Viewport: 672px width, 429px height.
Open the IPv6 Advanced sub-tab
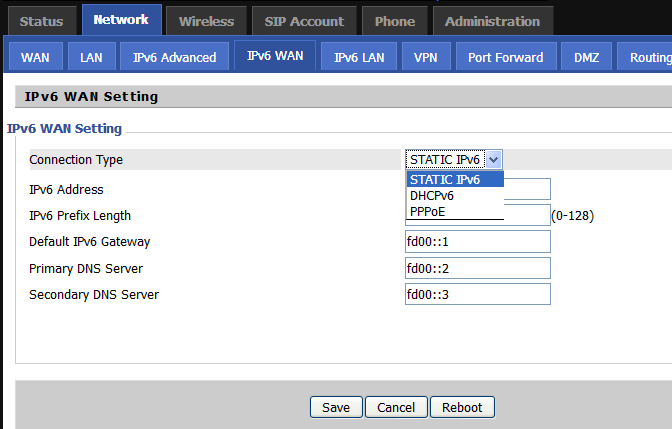click(174, 57)
